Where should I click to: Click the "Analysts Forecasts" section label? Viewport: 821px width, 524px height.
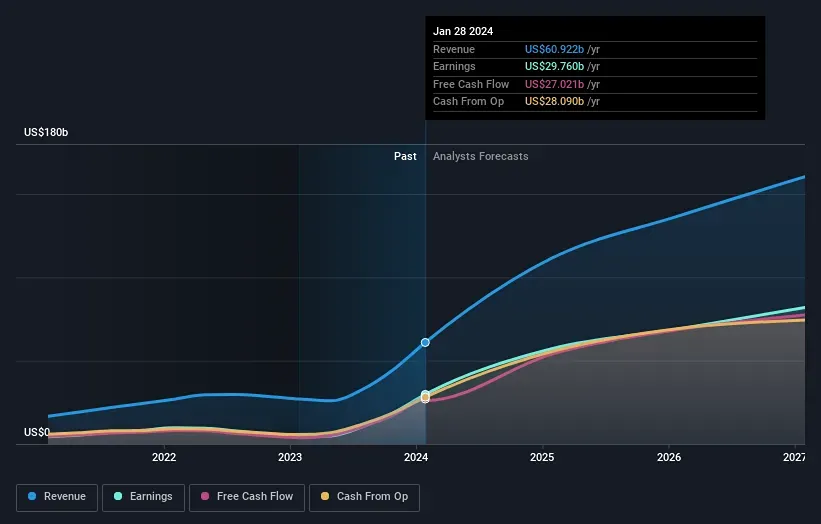[x=481, y=157]
